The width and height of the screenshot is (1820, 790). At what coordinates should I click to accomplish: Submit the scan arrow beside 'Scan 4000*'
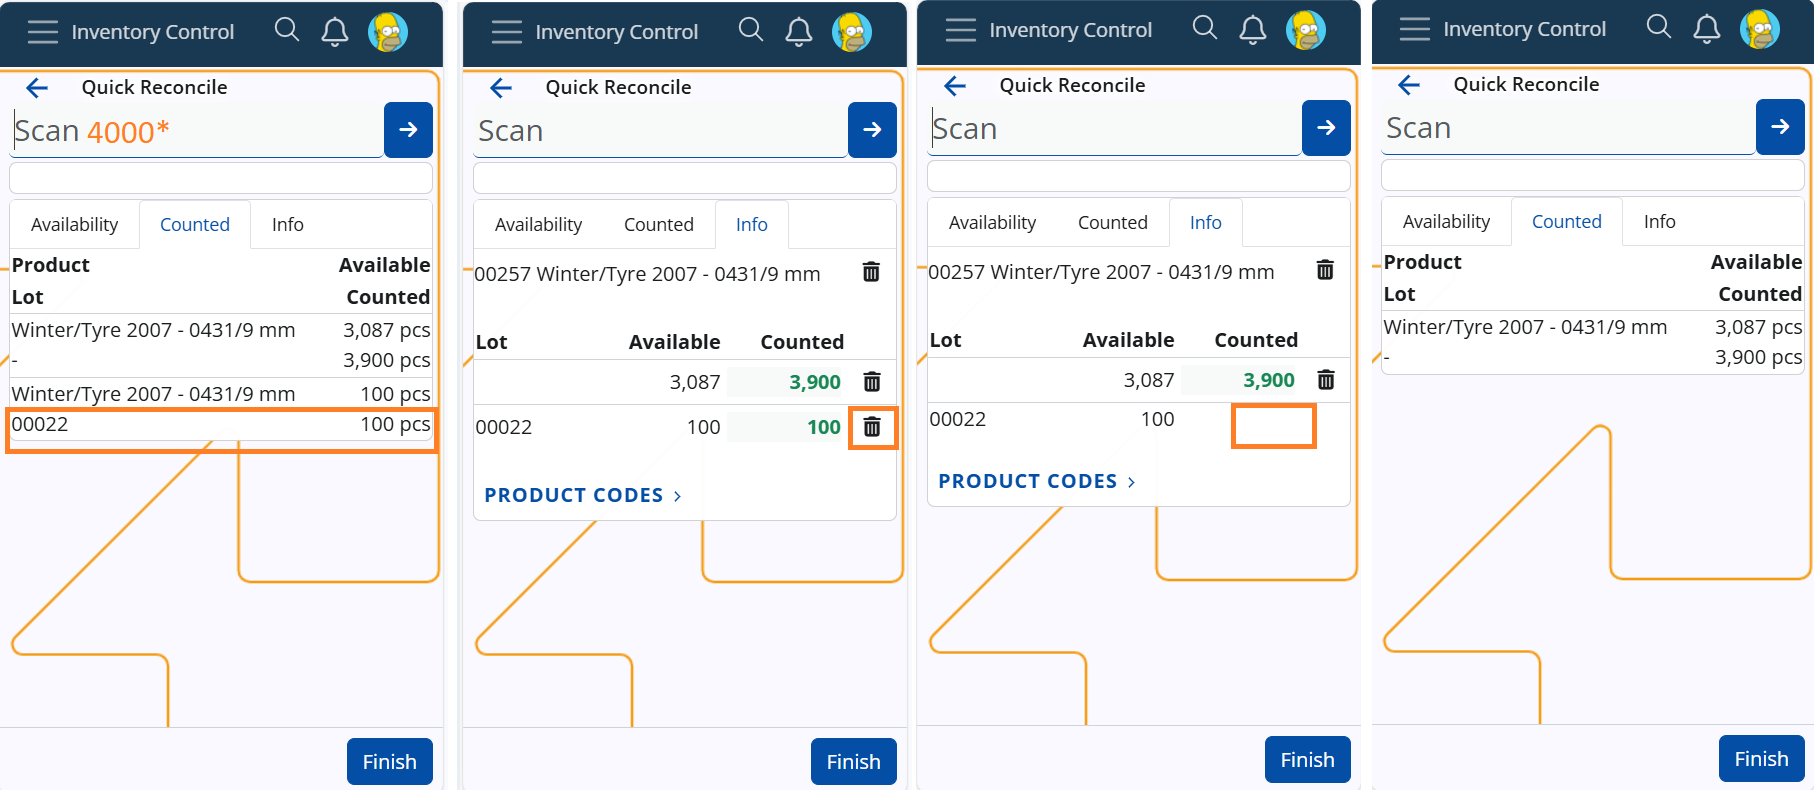(408, 129)
